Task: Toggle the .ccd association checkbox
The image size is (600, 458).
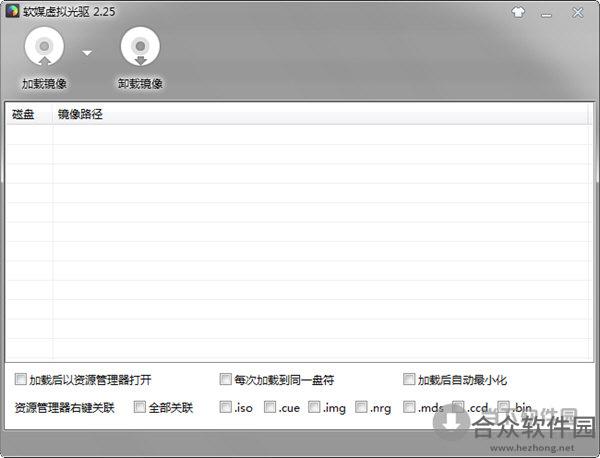Action: pyautogui.click(x=458, y=407)
